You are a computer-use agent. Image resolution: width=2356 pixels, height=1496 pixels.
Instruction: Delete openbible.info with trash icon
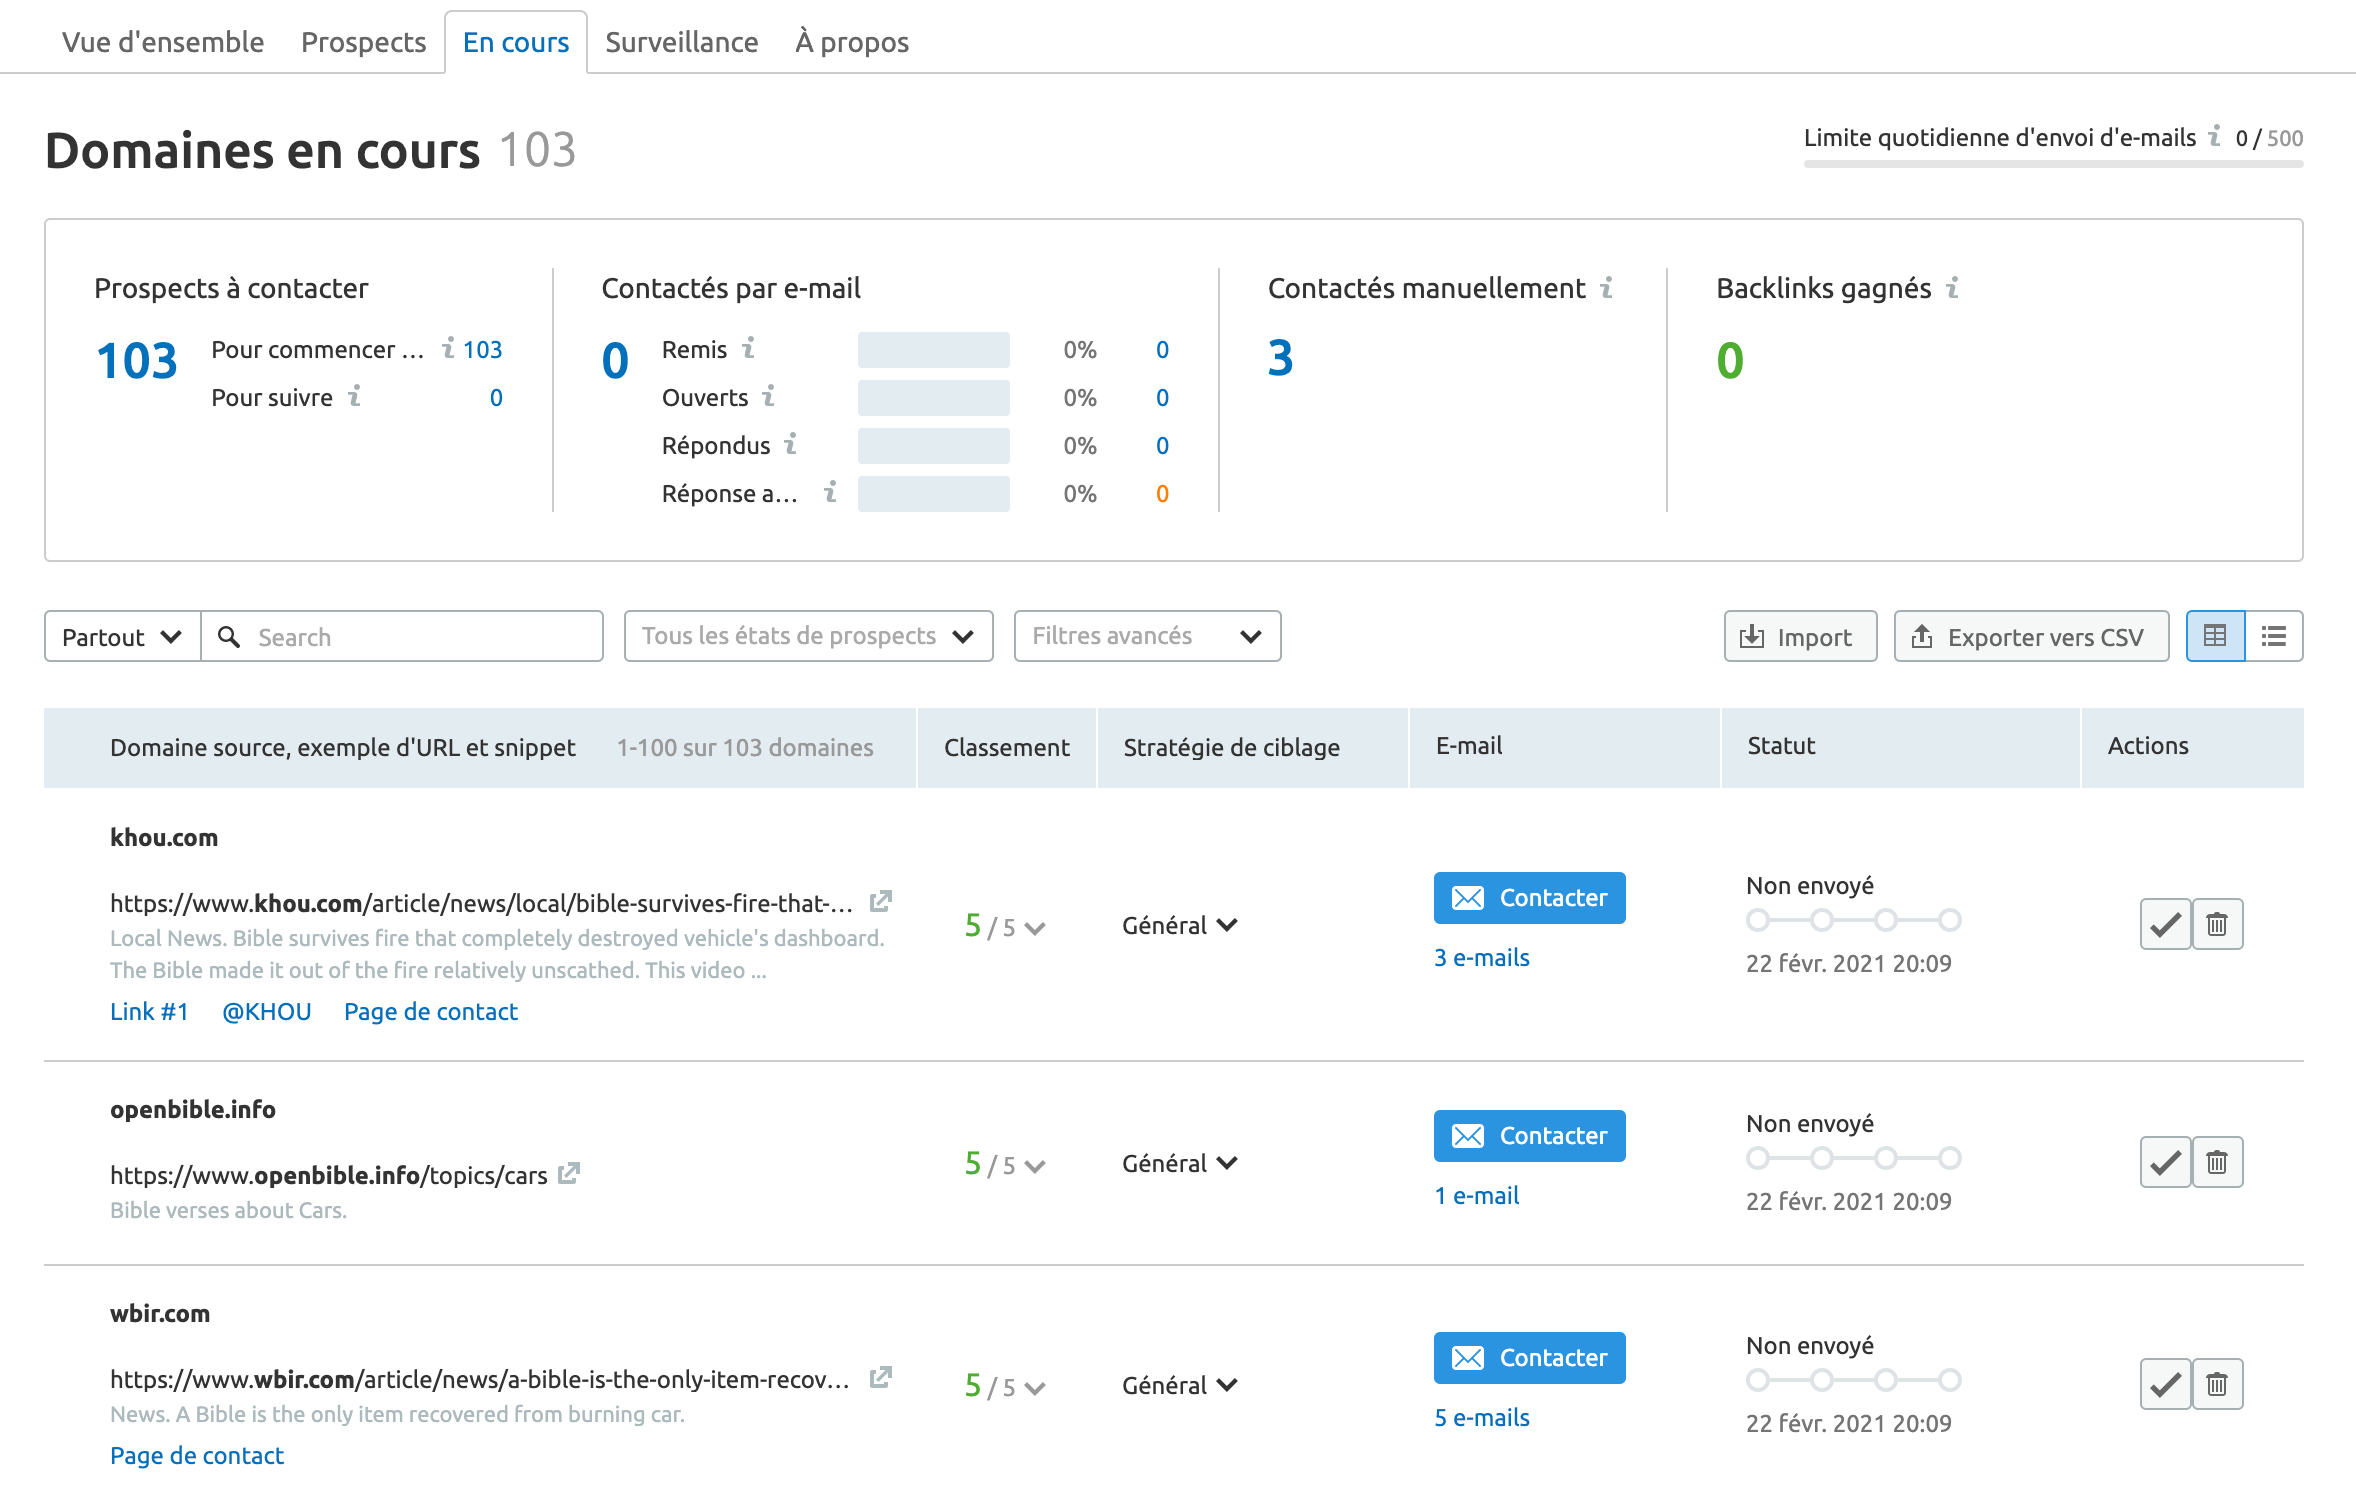point(2217,1162)
